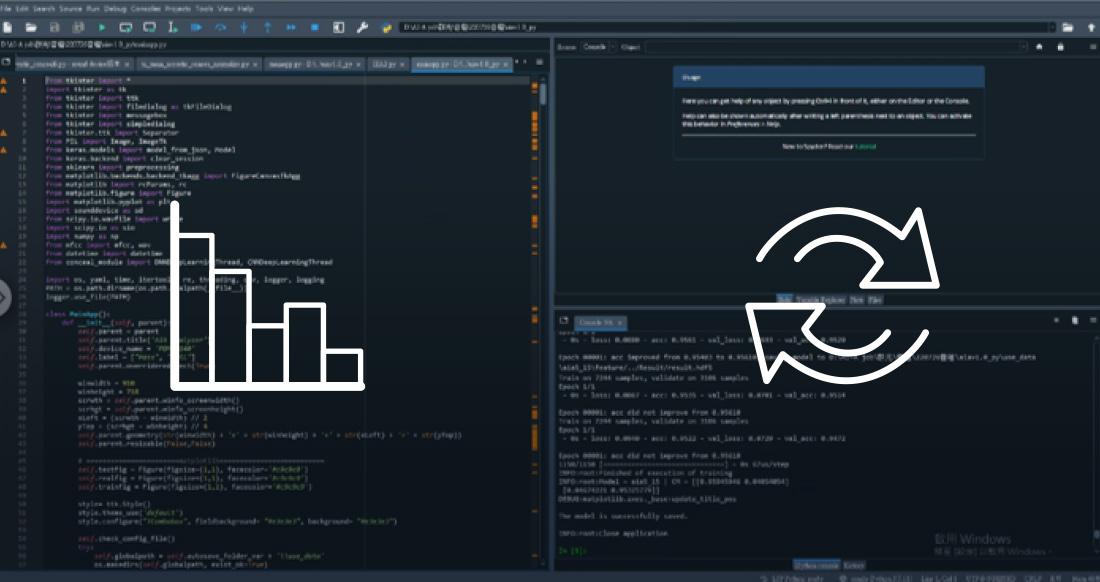Open the Source Console dropdown in Help
Viewport: 1100px width, 582px height.
(x=597, y=47)
